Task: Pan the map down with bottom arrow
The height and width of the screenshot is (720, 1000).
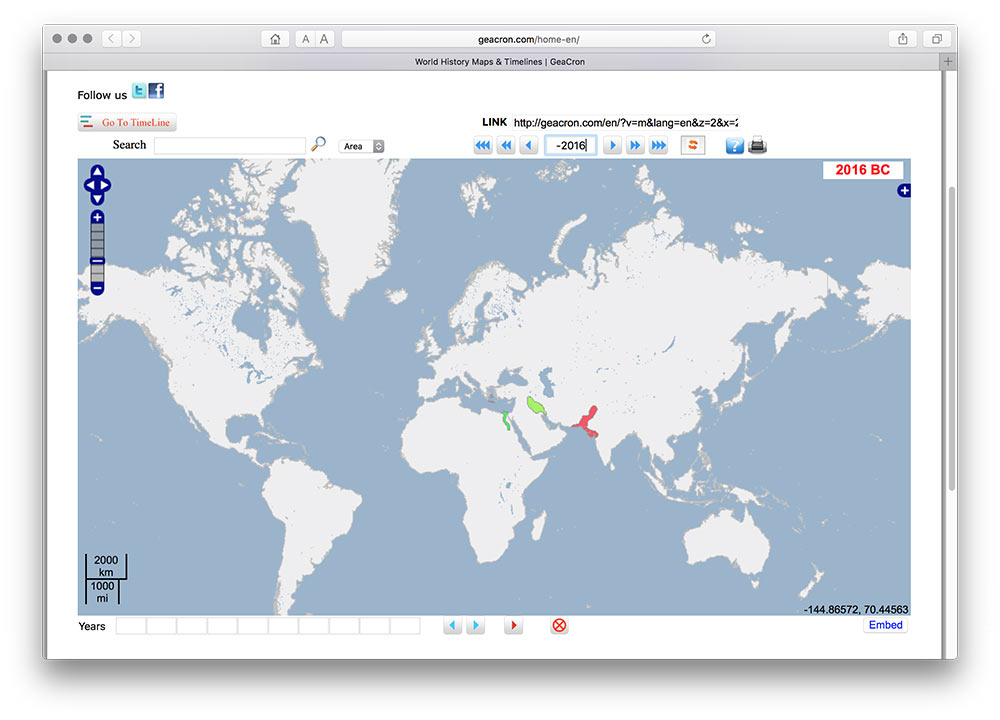Action: coord(98,199)
